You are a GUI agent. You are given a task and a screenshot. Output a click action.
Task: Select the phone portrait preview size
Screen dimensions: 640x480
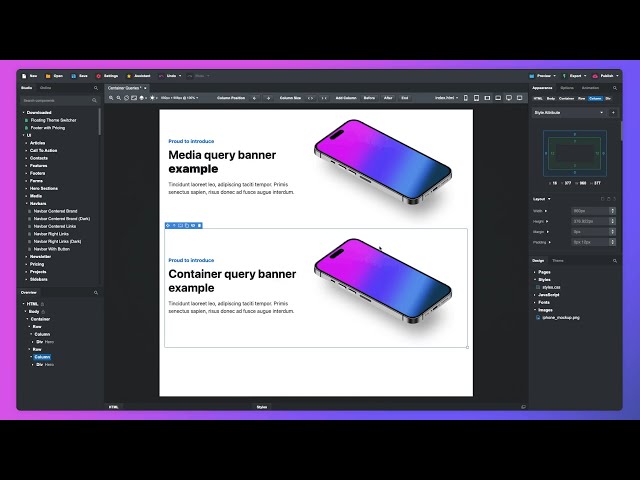[x=466, y=98]
